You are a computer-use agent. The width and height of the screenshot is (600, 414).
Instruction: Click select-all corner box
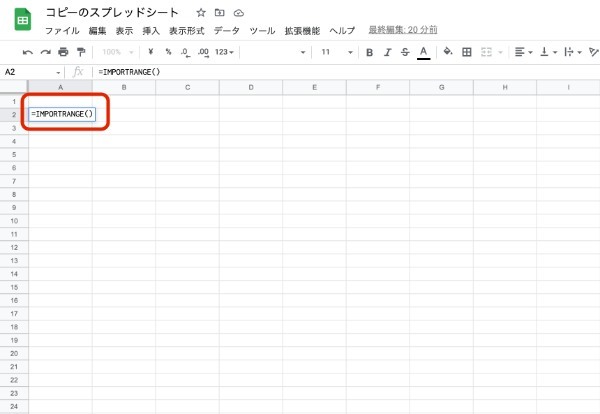coord(14,87)
